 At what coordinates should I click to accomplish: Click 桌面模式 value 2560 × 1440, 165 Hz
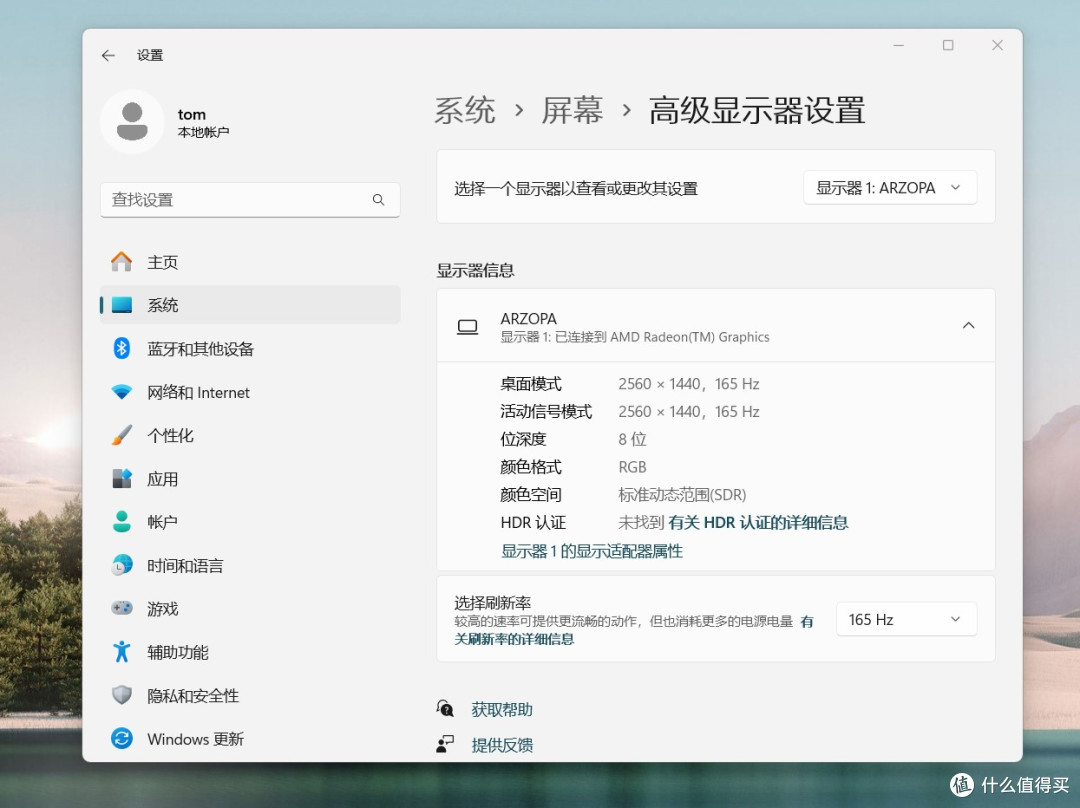pyautogui.click(x=689, y=384)
